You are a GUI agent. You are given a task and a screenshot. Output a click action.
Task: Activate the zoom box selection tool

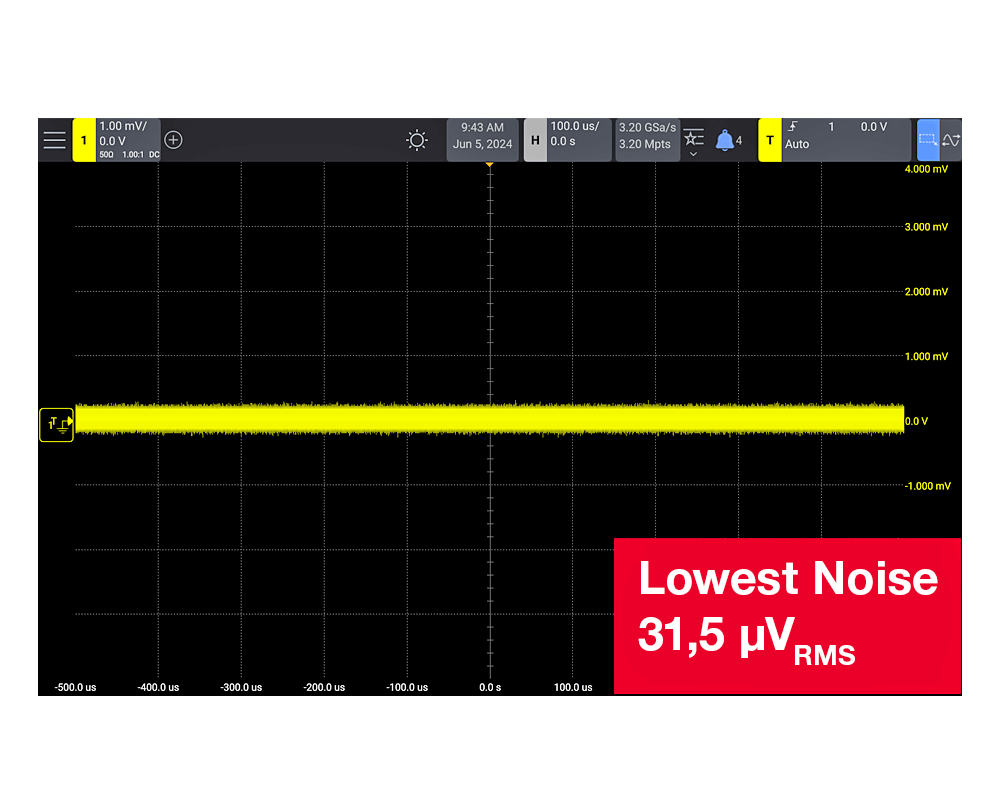(x=928, y=140)
